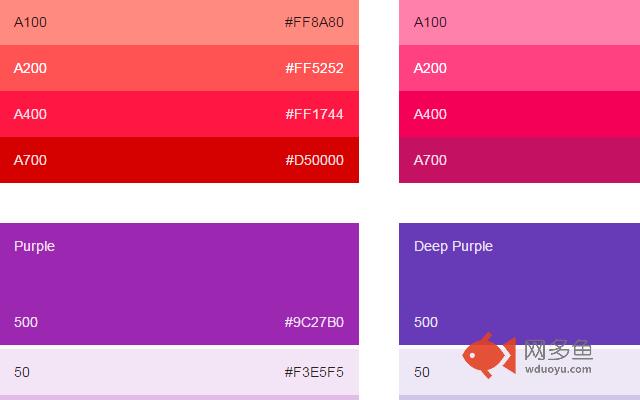Screen dimensions: 640x400
Task: Click the Deep Purple palette title
Action: tap(453, 246)
